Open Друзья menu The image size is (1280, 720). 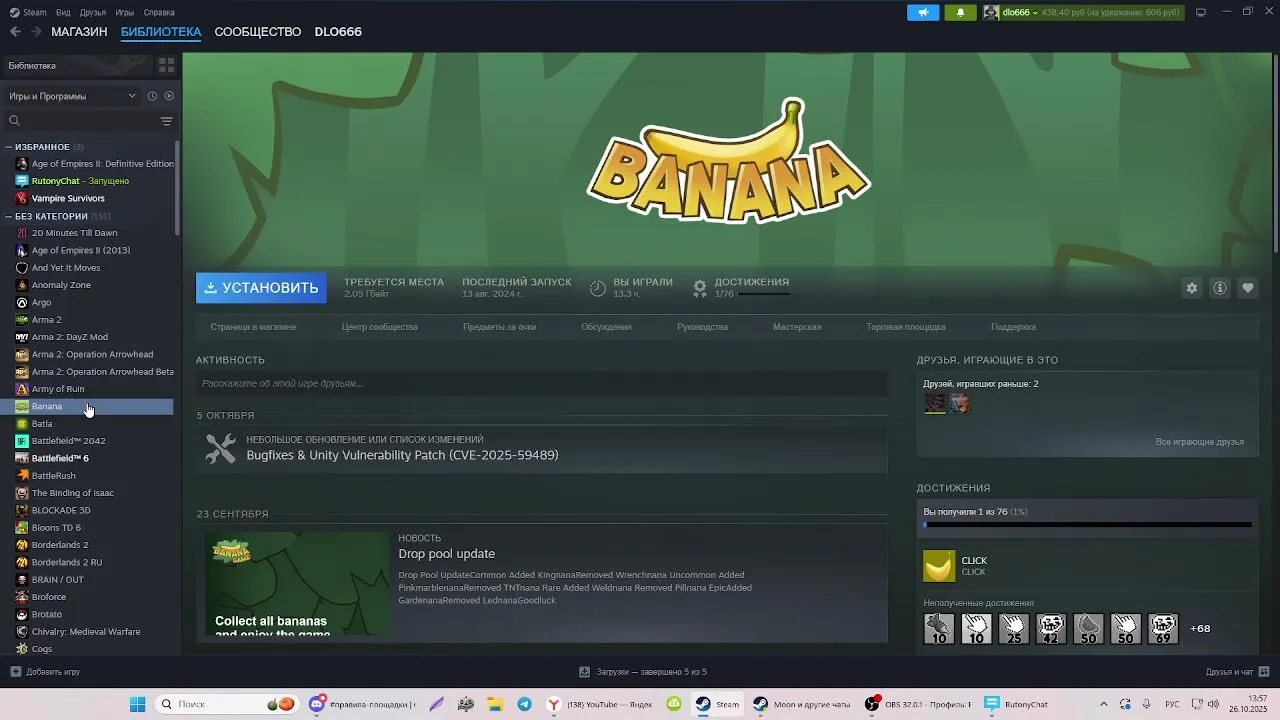coord(93,12)
